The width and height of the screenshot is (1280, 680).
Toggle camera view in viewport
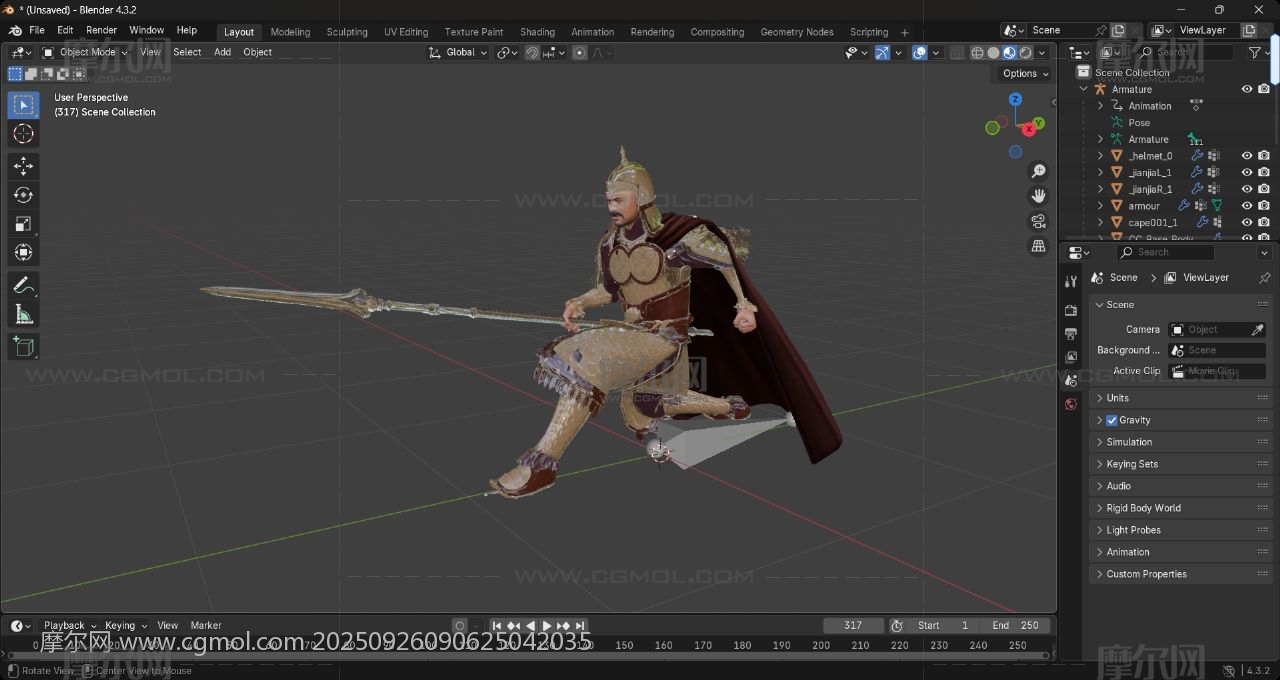tap(1039, 221)
